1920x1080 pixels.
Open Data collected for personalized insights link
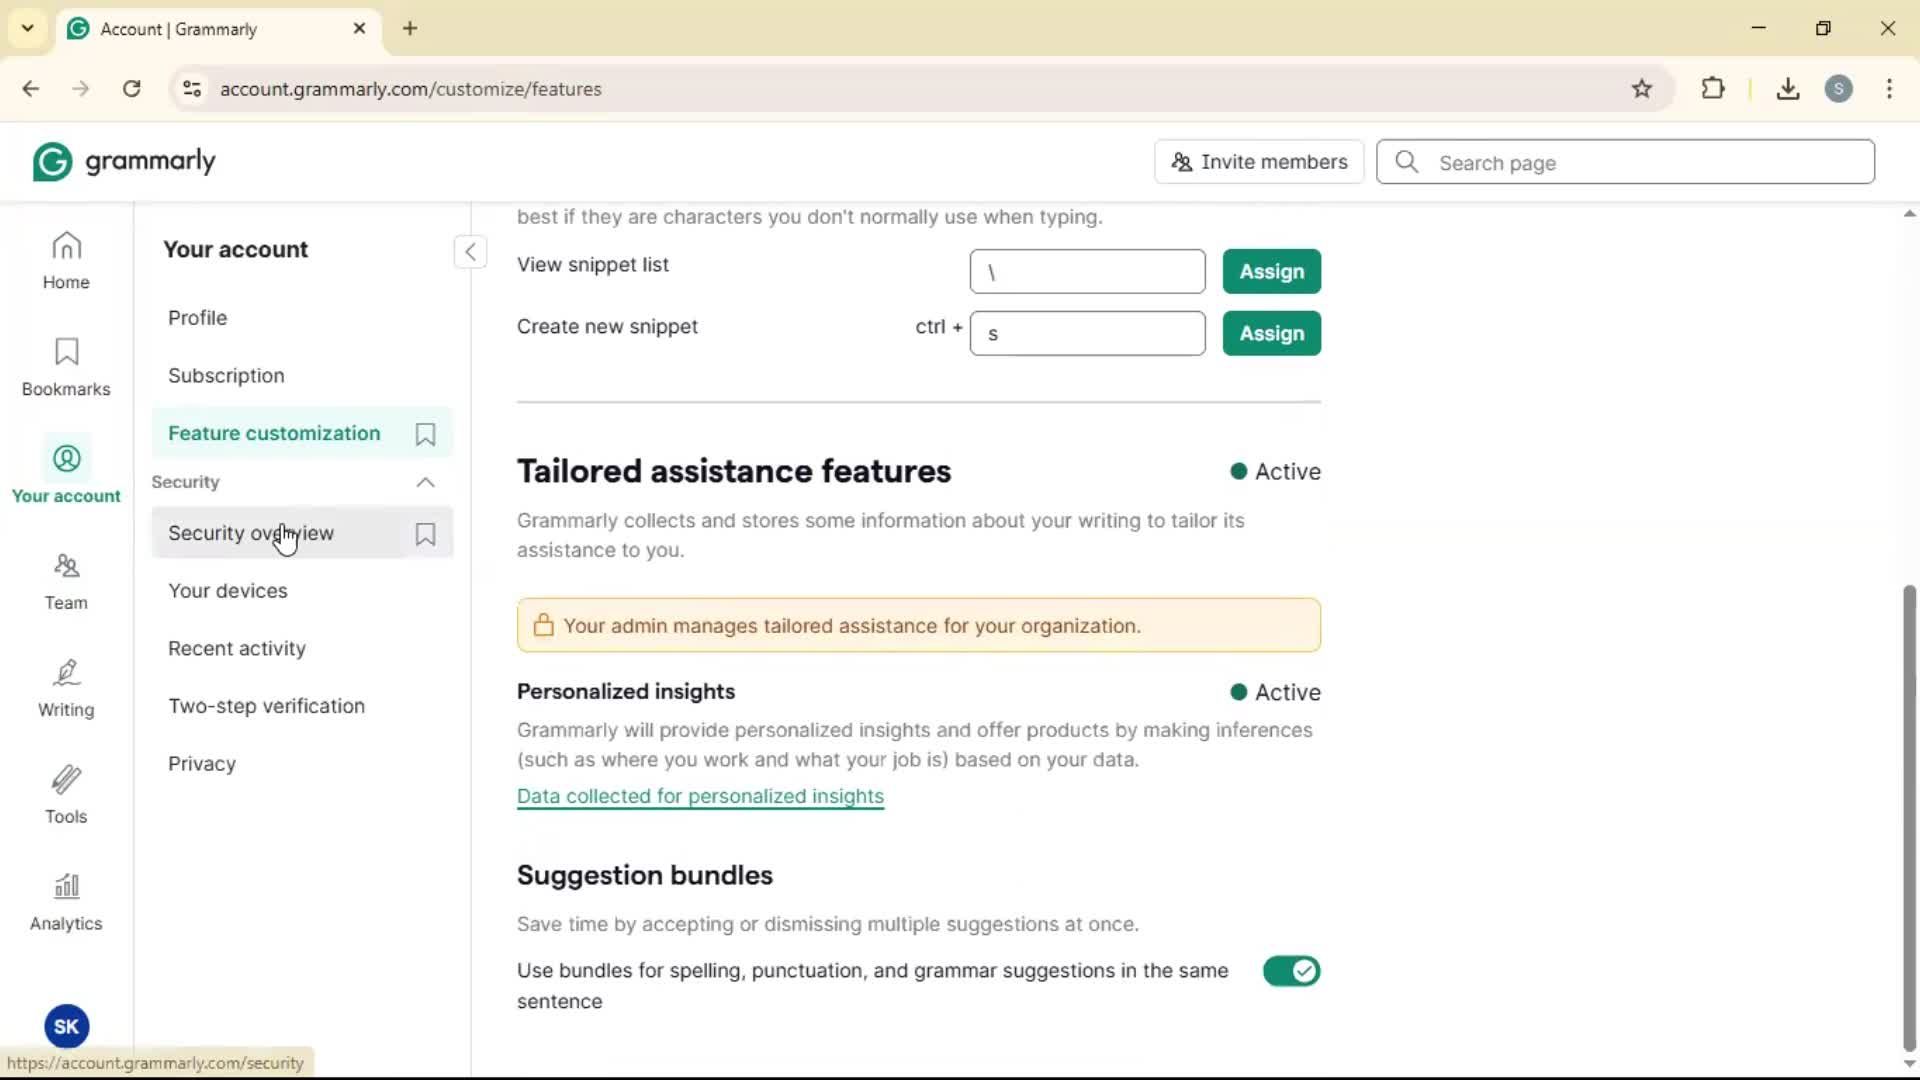pyautogui.click(x=700, y=797)
